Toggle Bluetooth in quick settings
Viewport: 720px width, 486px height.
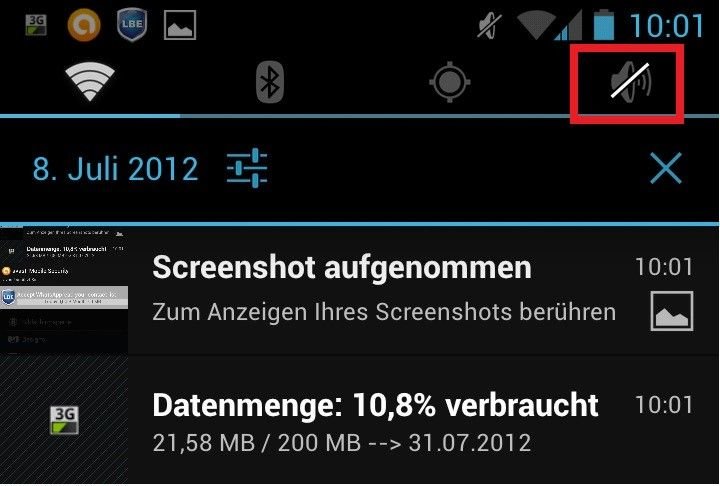[270, 82]
